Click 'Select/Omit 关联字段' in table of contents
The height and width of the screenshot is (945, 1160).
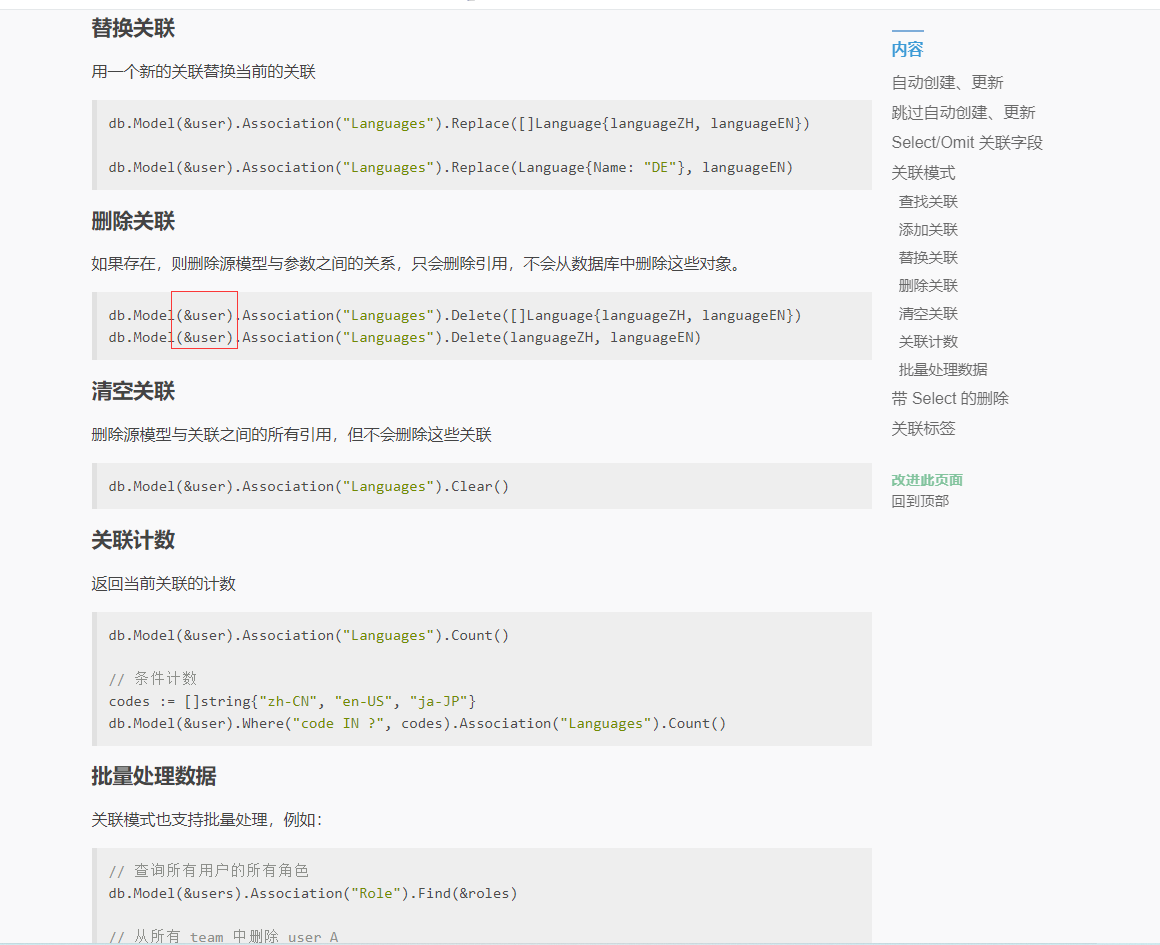967,143
